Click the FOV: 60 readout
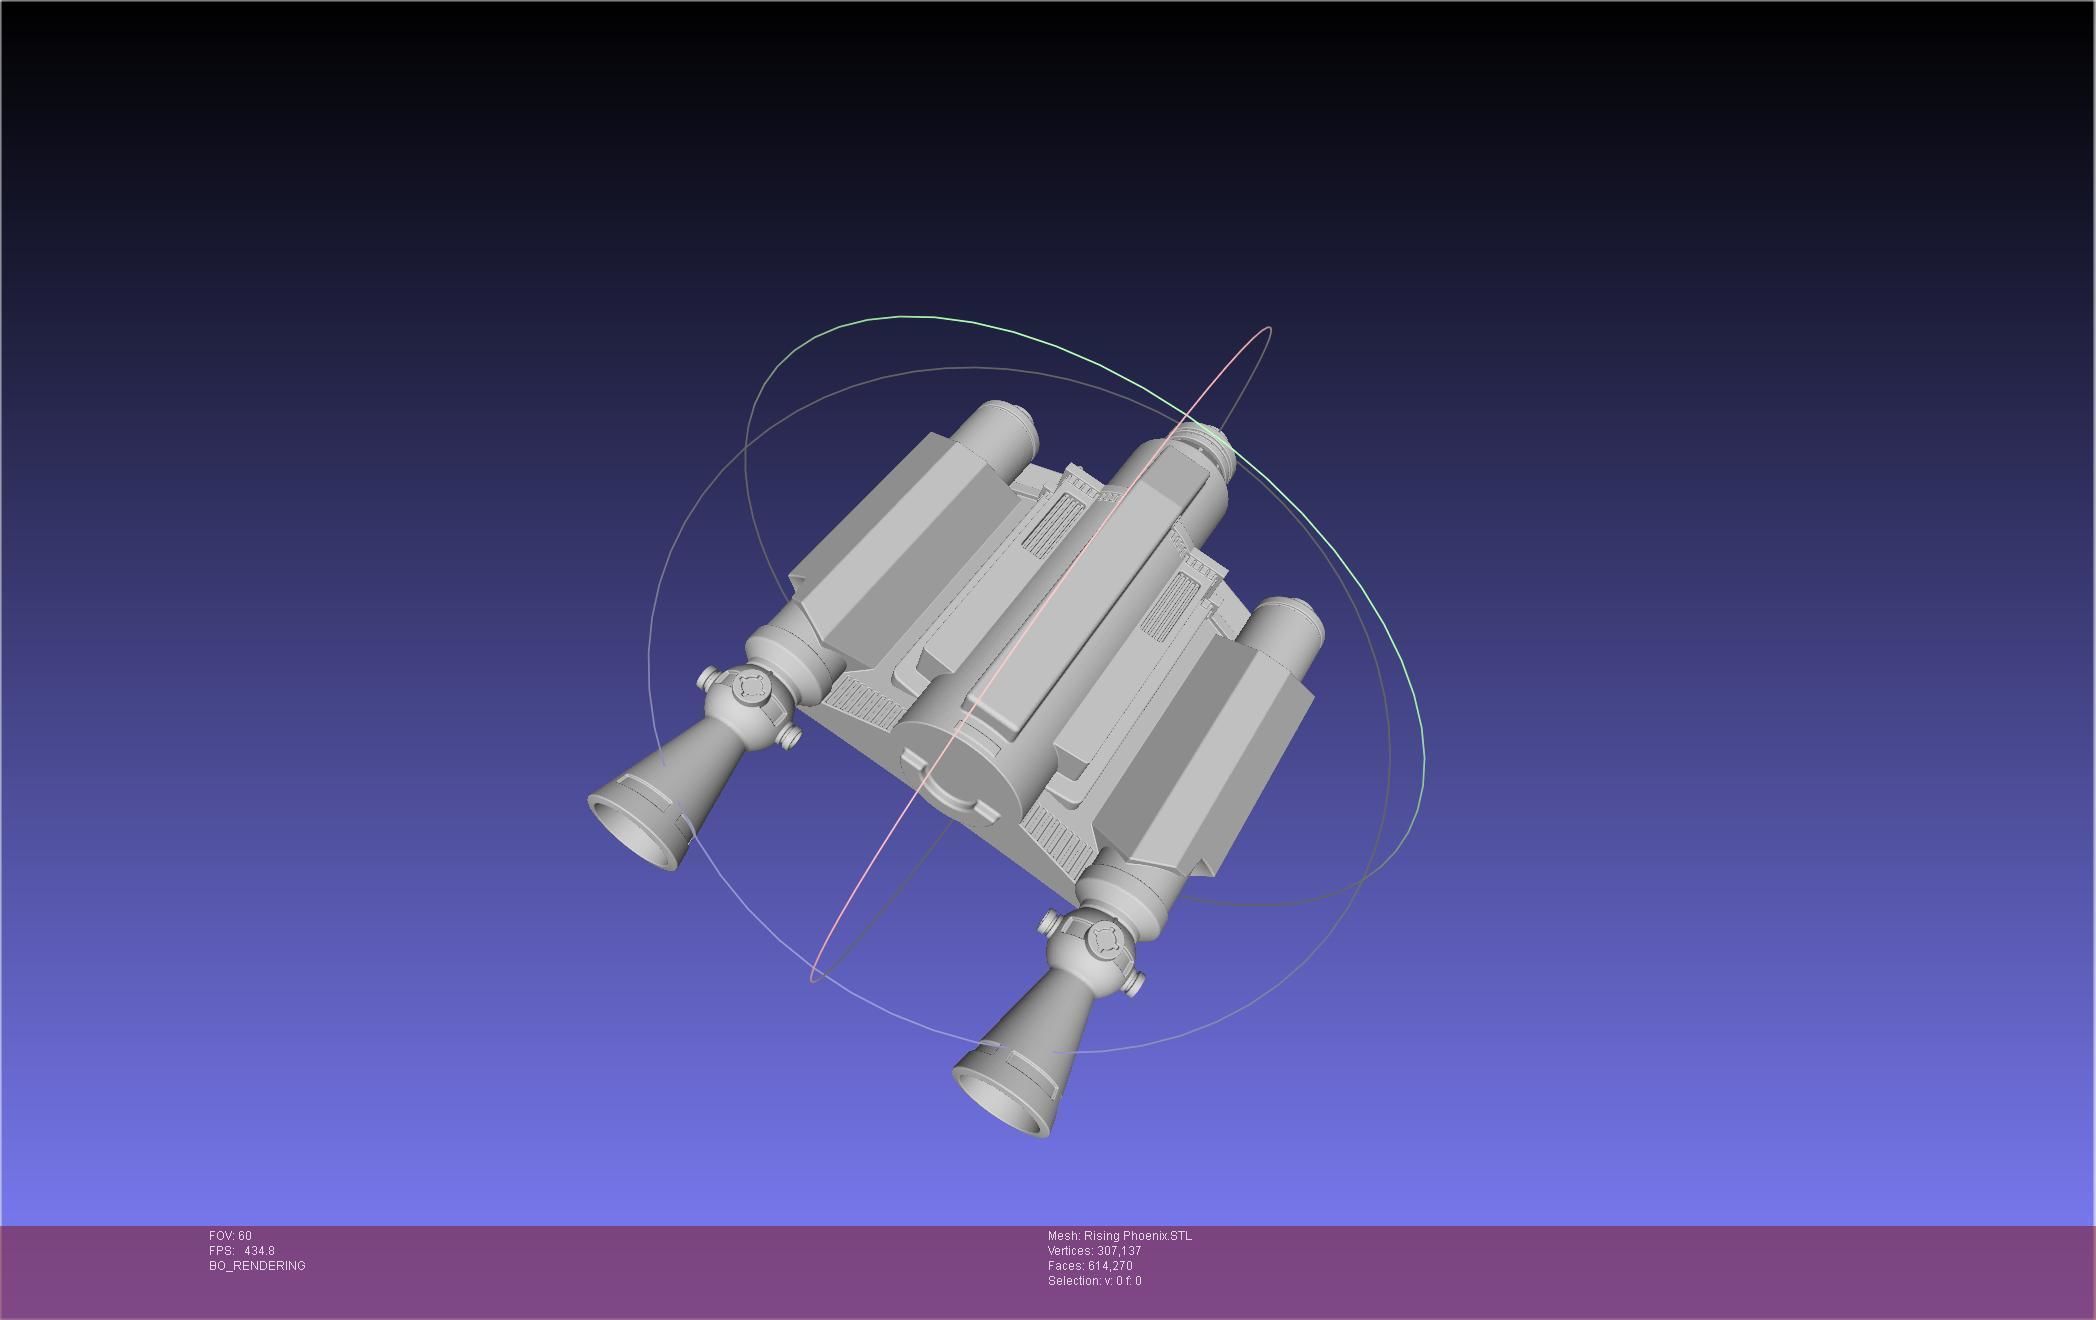2096x1320 pixels. (230, 1236)
